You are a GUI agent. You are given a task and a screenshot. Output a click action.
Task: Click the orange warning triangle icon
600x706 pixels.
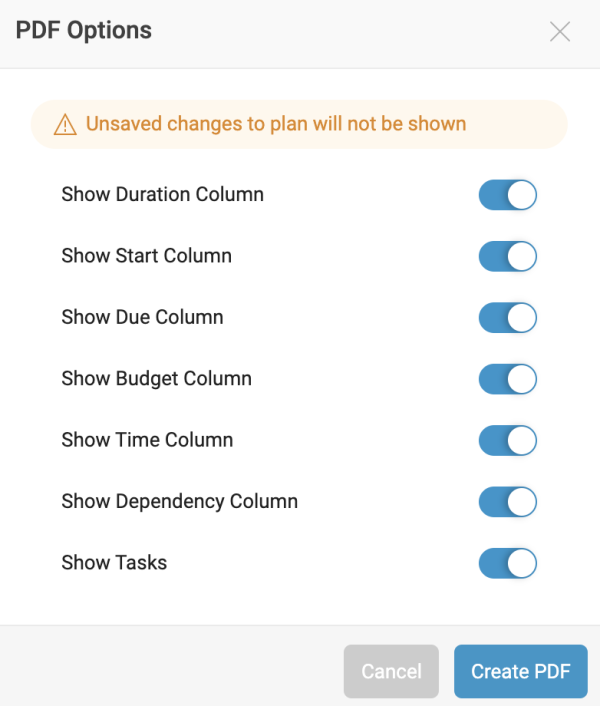pyautogui.click(x=65, y=125)
